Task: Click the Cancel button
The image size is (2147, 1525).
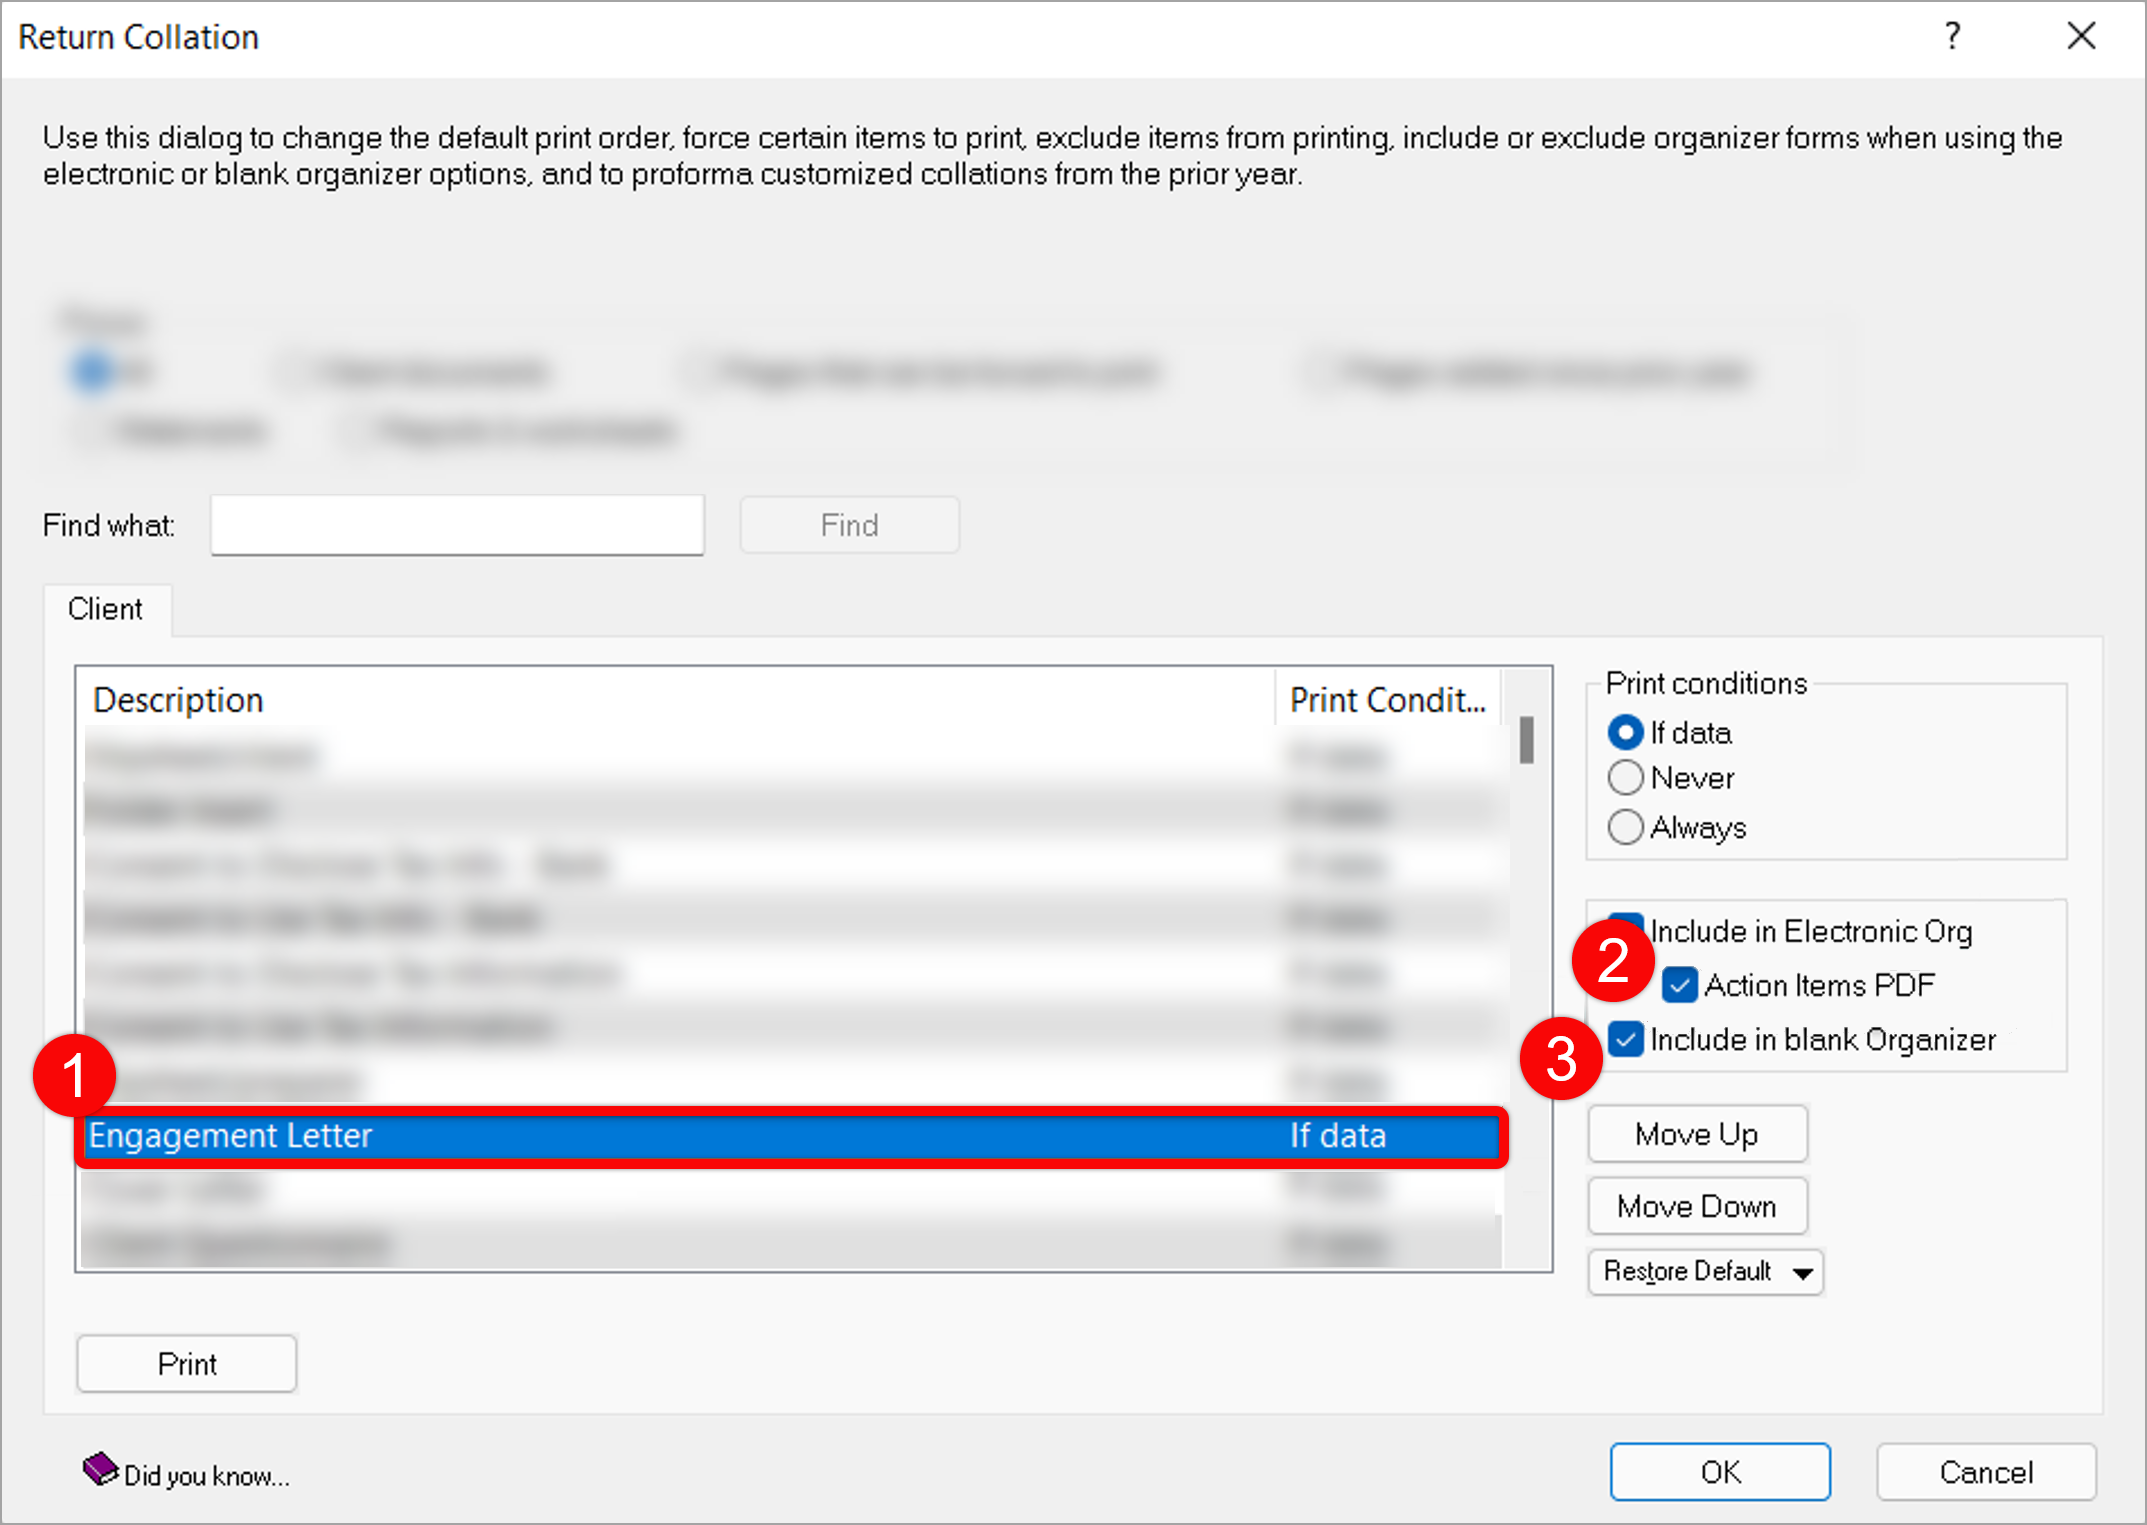Action: [1986, 1472]
